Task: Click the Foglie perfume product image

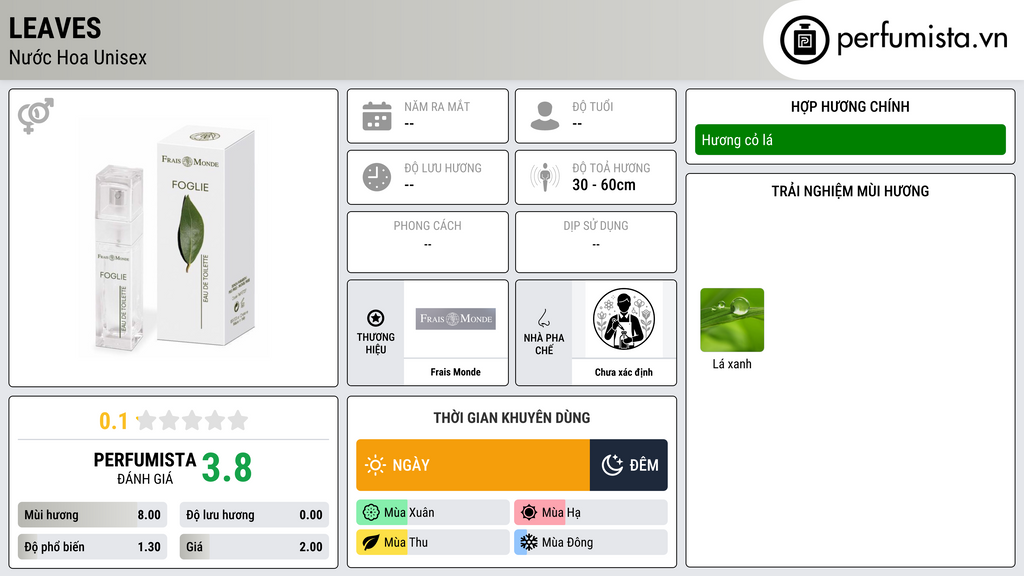Action: 174,238
